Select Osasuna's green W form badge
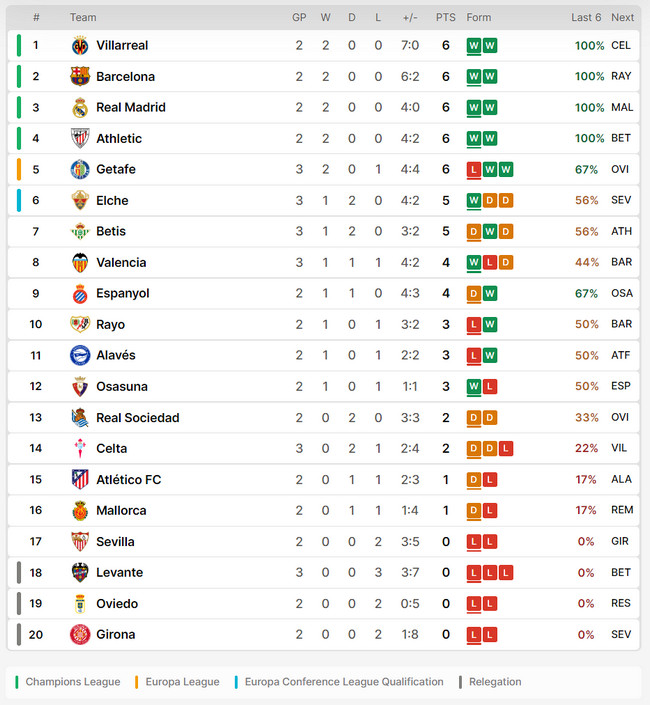650x705 pixels. pyautogui.click(x=474, y=387)
